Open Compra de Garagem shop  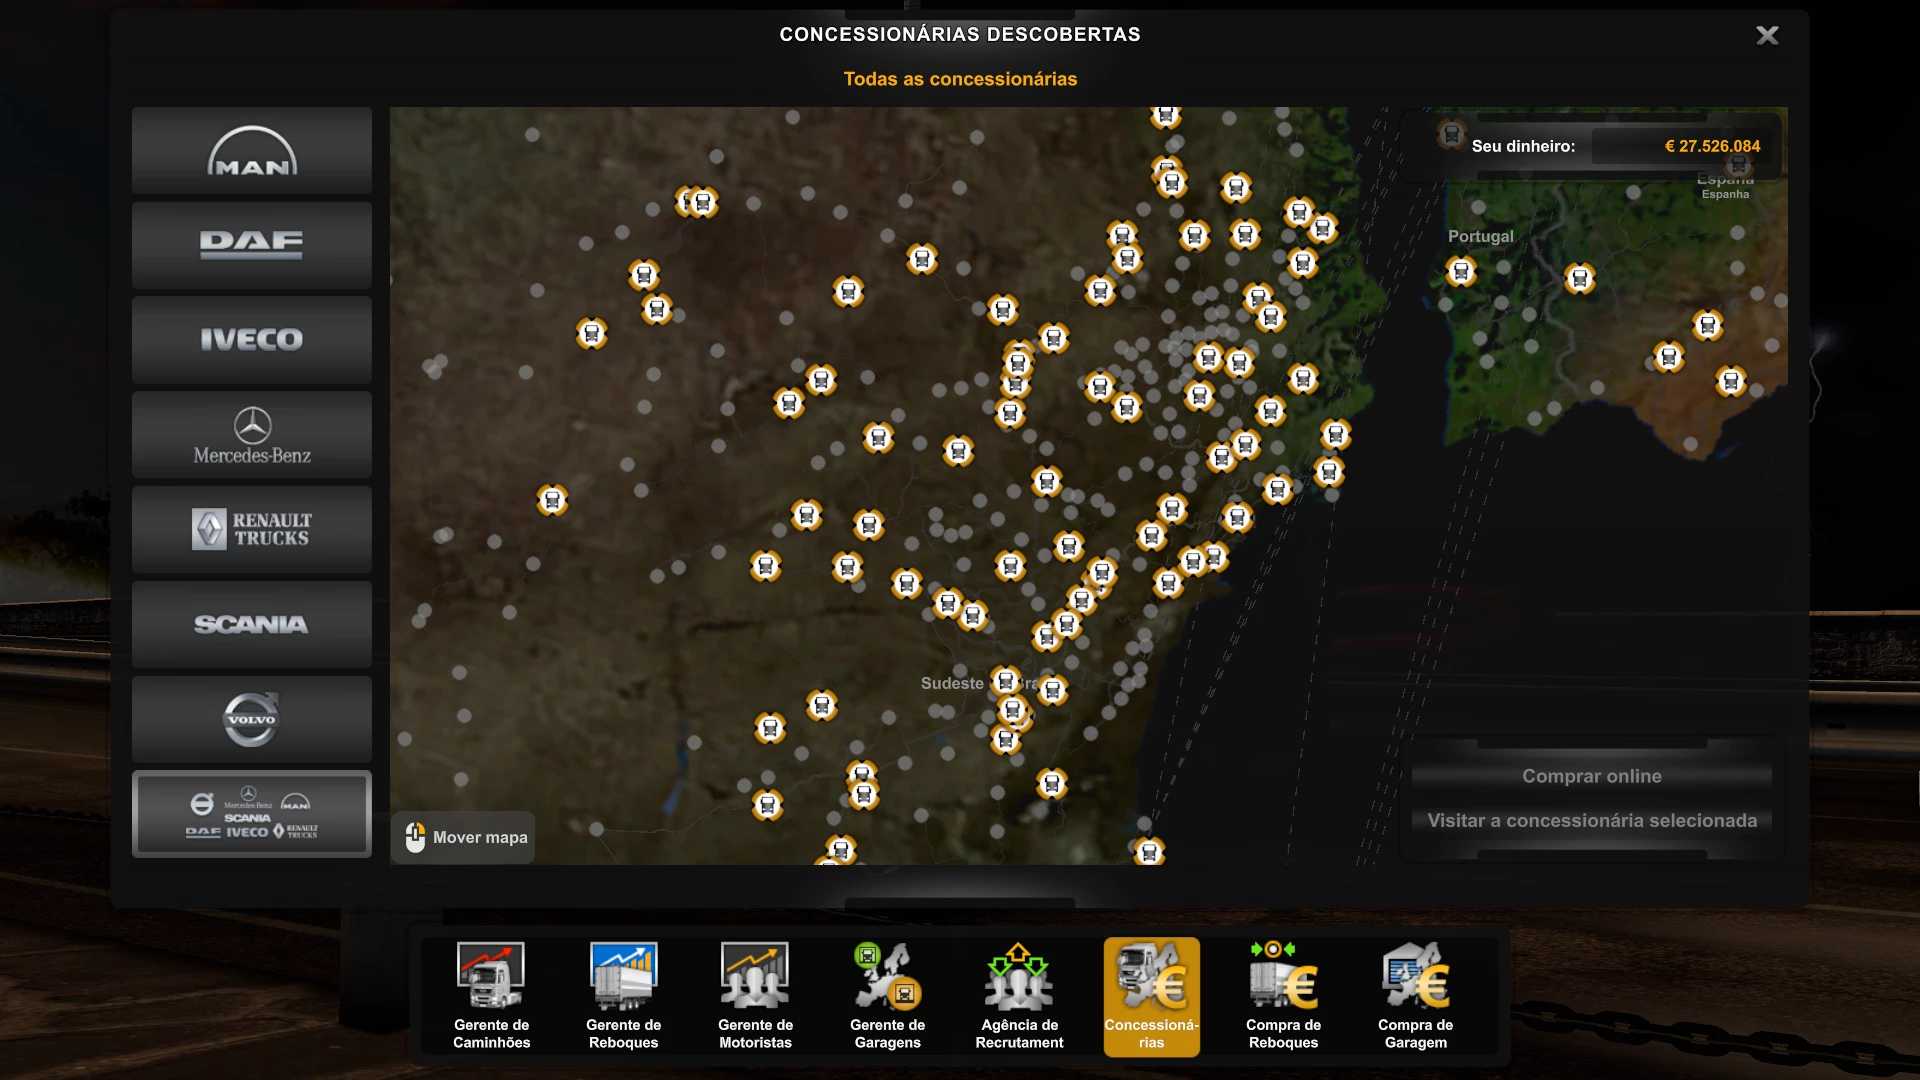[1415, 996]
